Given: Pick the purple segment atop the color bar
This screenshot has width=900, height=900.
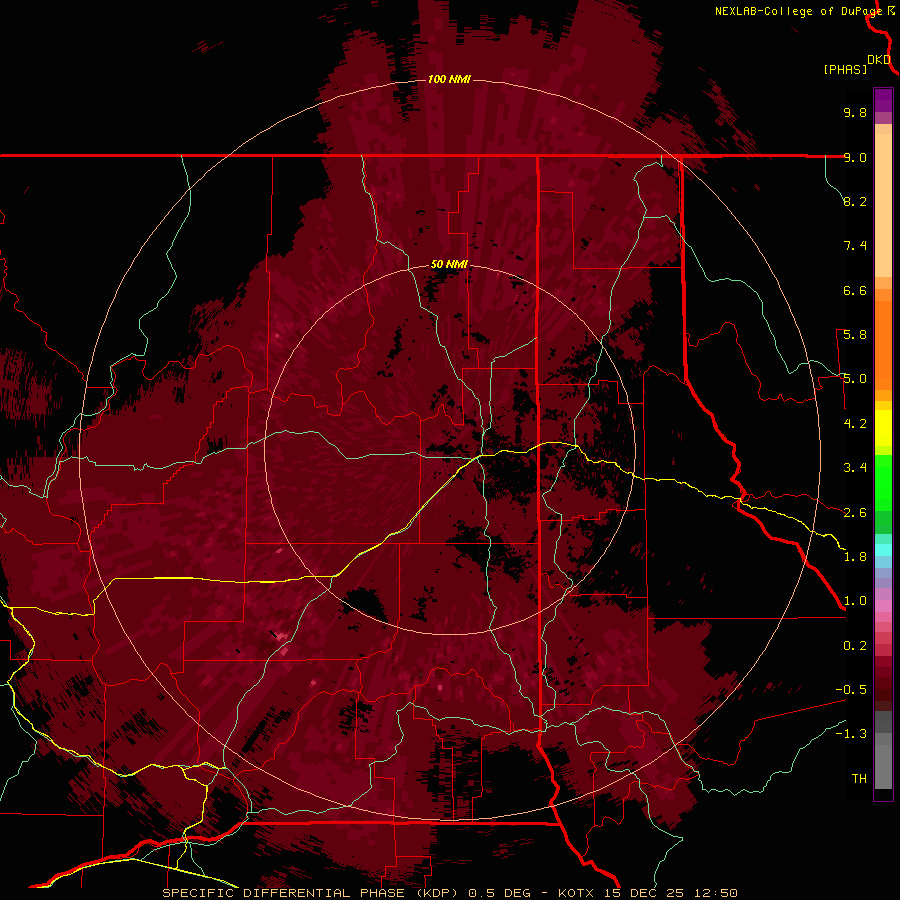Looking at the screenshot, I should (883, 100).
